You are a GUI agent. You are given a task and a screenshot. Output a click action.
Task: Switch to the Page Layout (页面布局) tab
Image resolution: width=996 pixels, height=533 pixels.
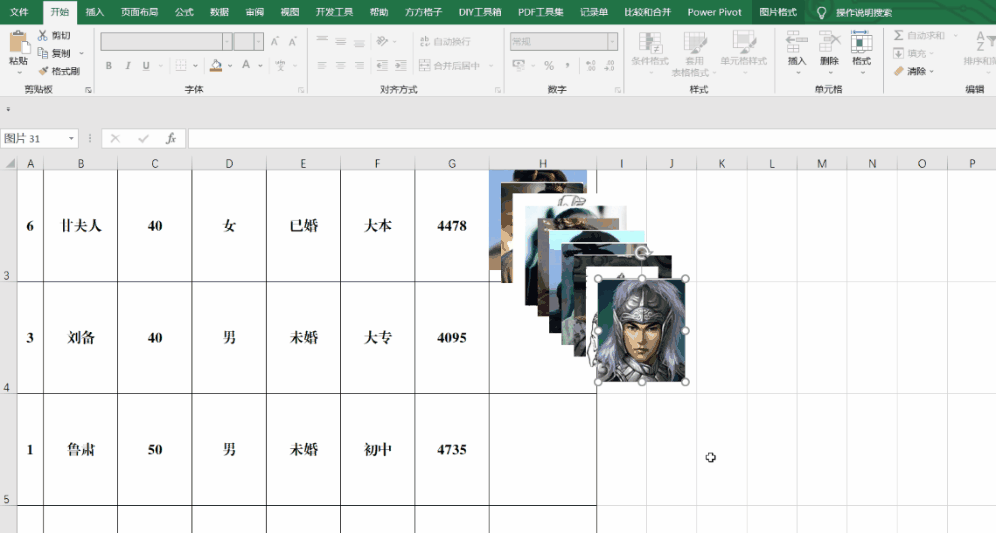coord(140,12)
